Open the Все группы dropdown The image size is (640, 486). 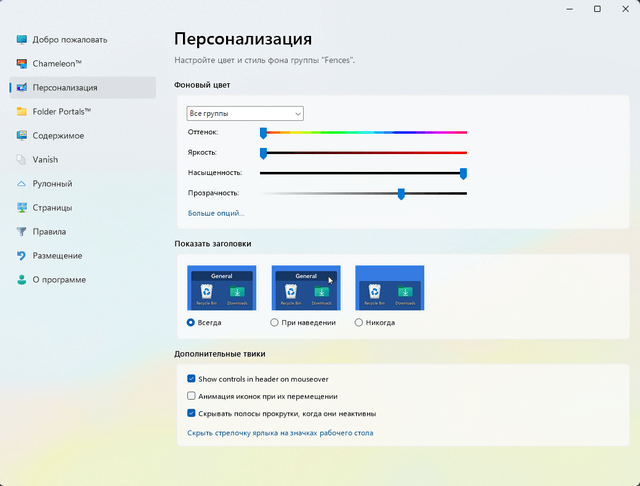(245, 114)
